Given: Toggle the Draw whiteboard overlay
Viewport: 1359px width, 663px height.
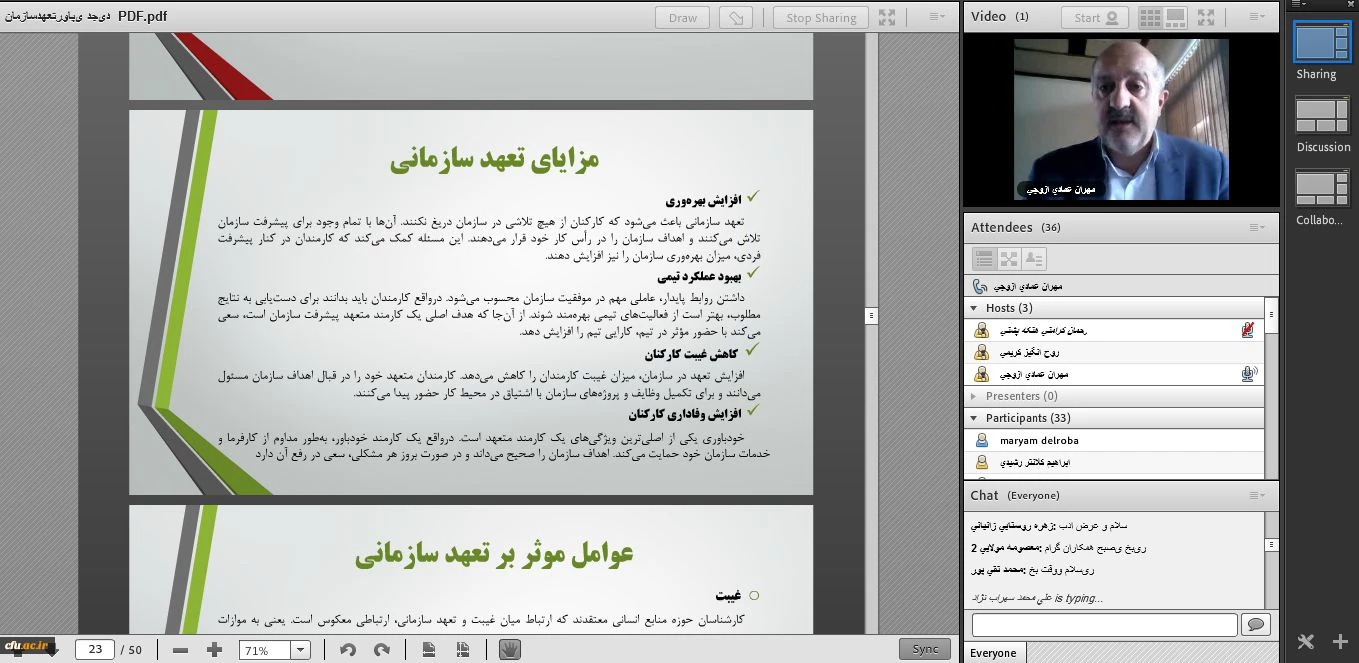Looking at the screenshot, I should tap(682, 17).
